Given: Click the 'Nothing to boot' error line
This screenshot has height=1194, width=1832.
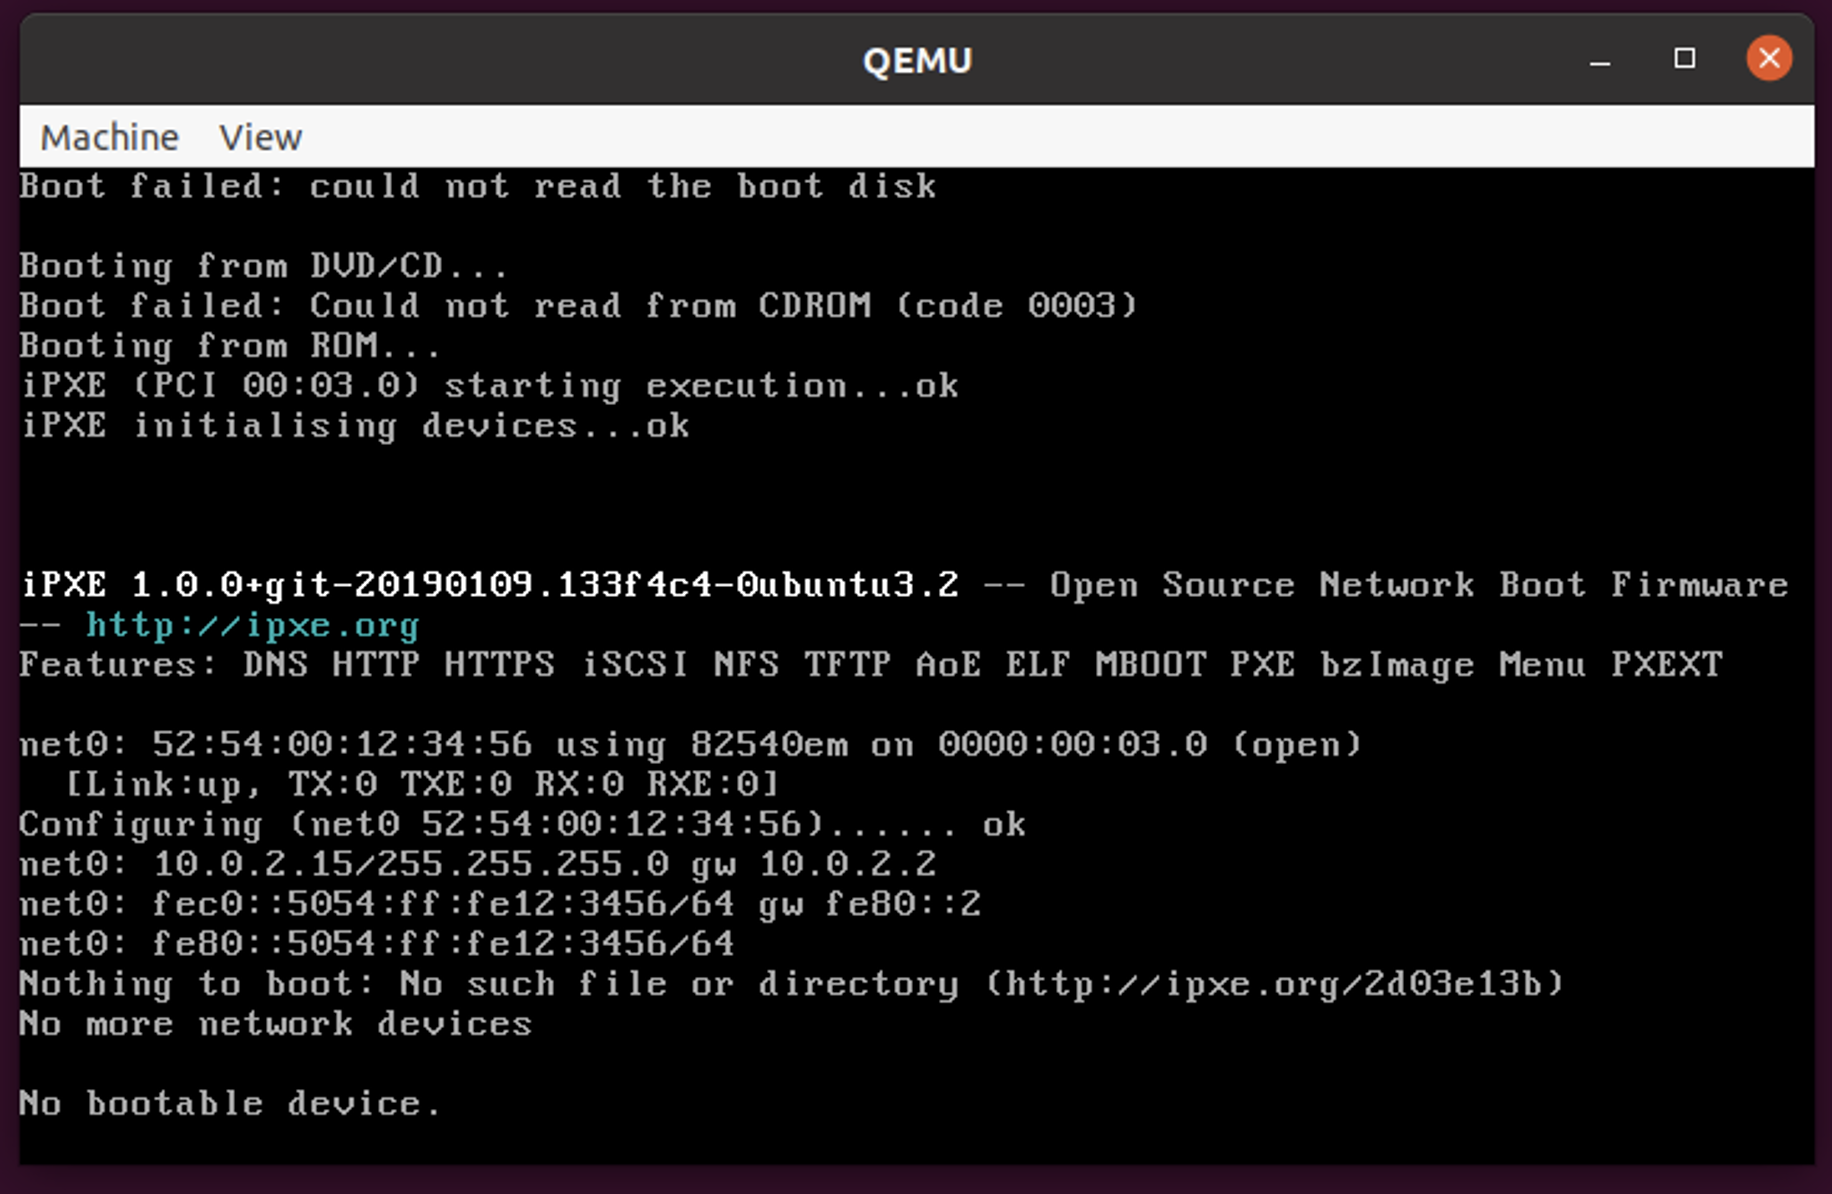Looking at the screenshot, I should click(x=791, y=984).
